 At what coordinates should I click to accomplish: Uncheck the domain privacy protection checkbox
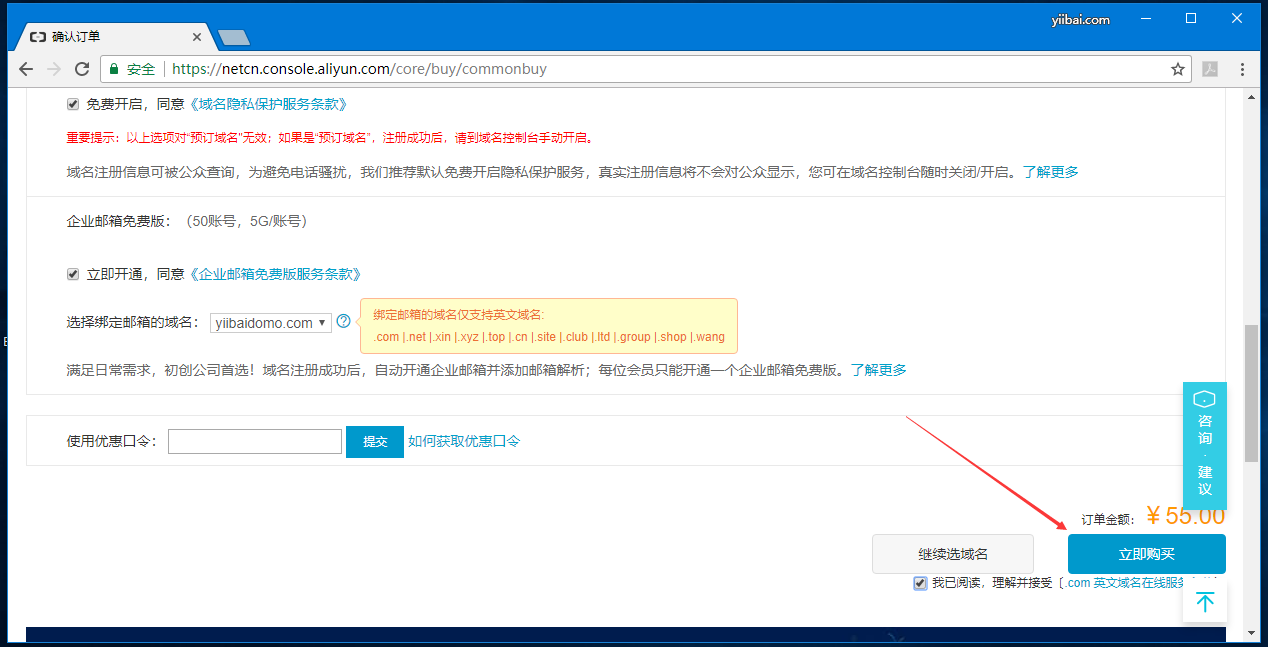tap(73, 104)
